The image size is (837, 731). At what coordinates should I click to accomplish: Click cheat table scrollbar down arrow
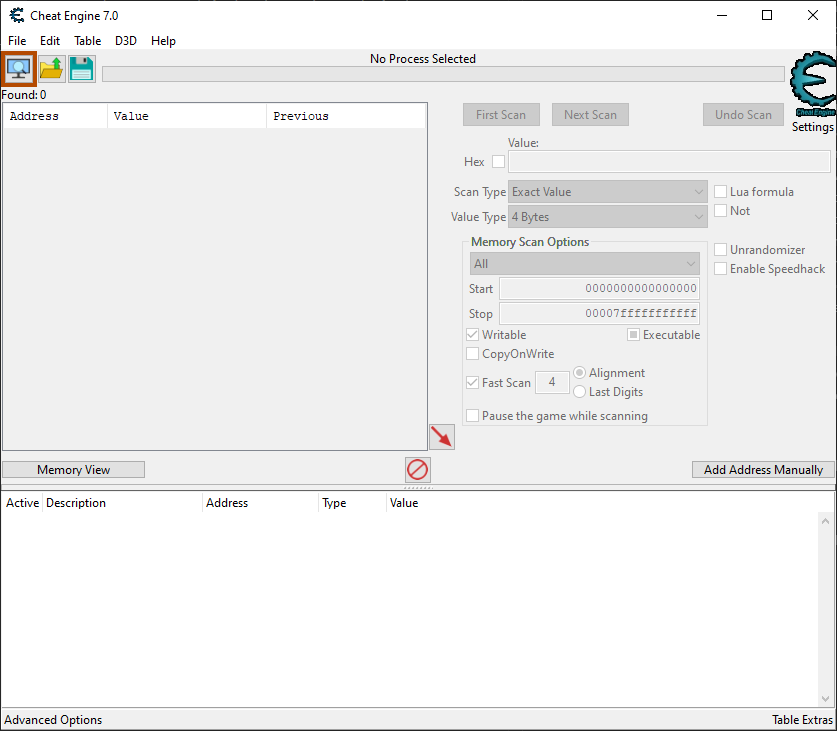[x=825, y=698]
